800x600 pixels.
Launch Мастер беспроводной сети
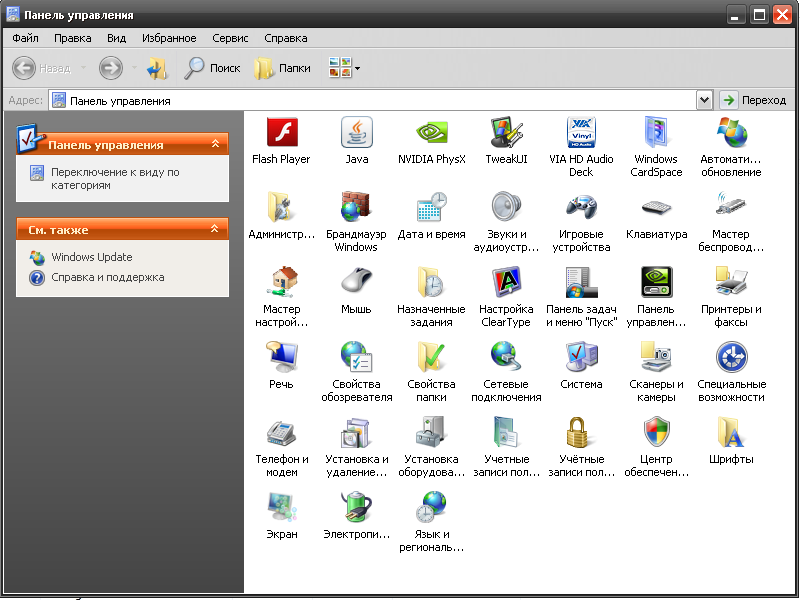coord(731,222)
